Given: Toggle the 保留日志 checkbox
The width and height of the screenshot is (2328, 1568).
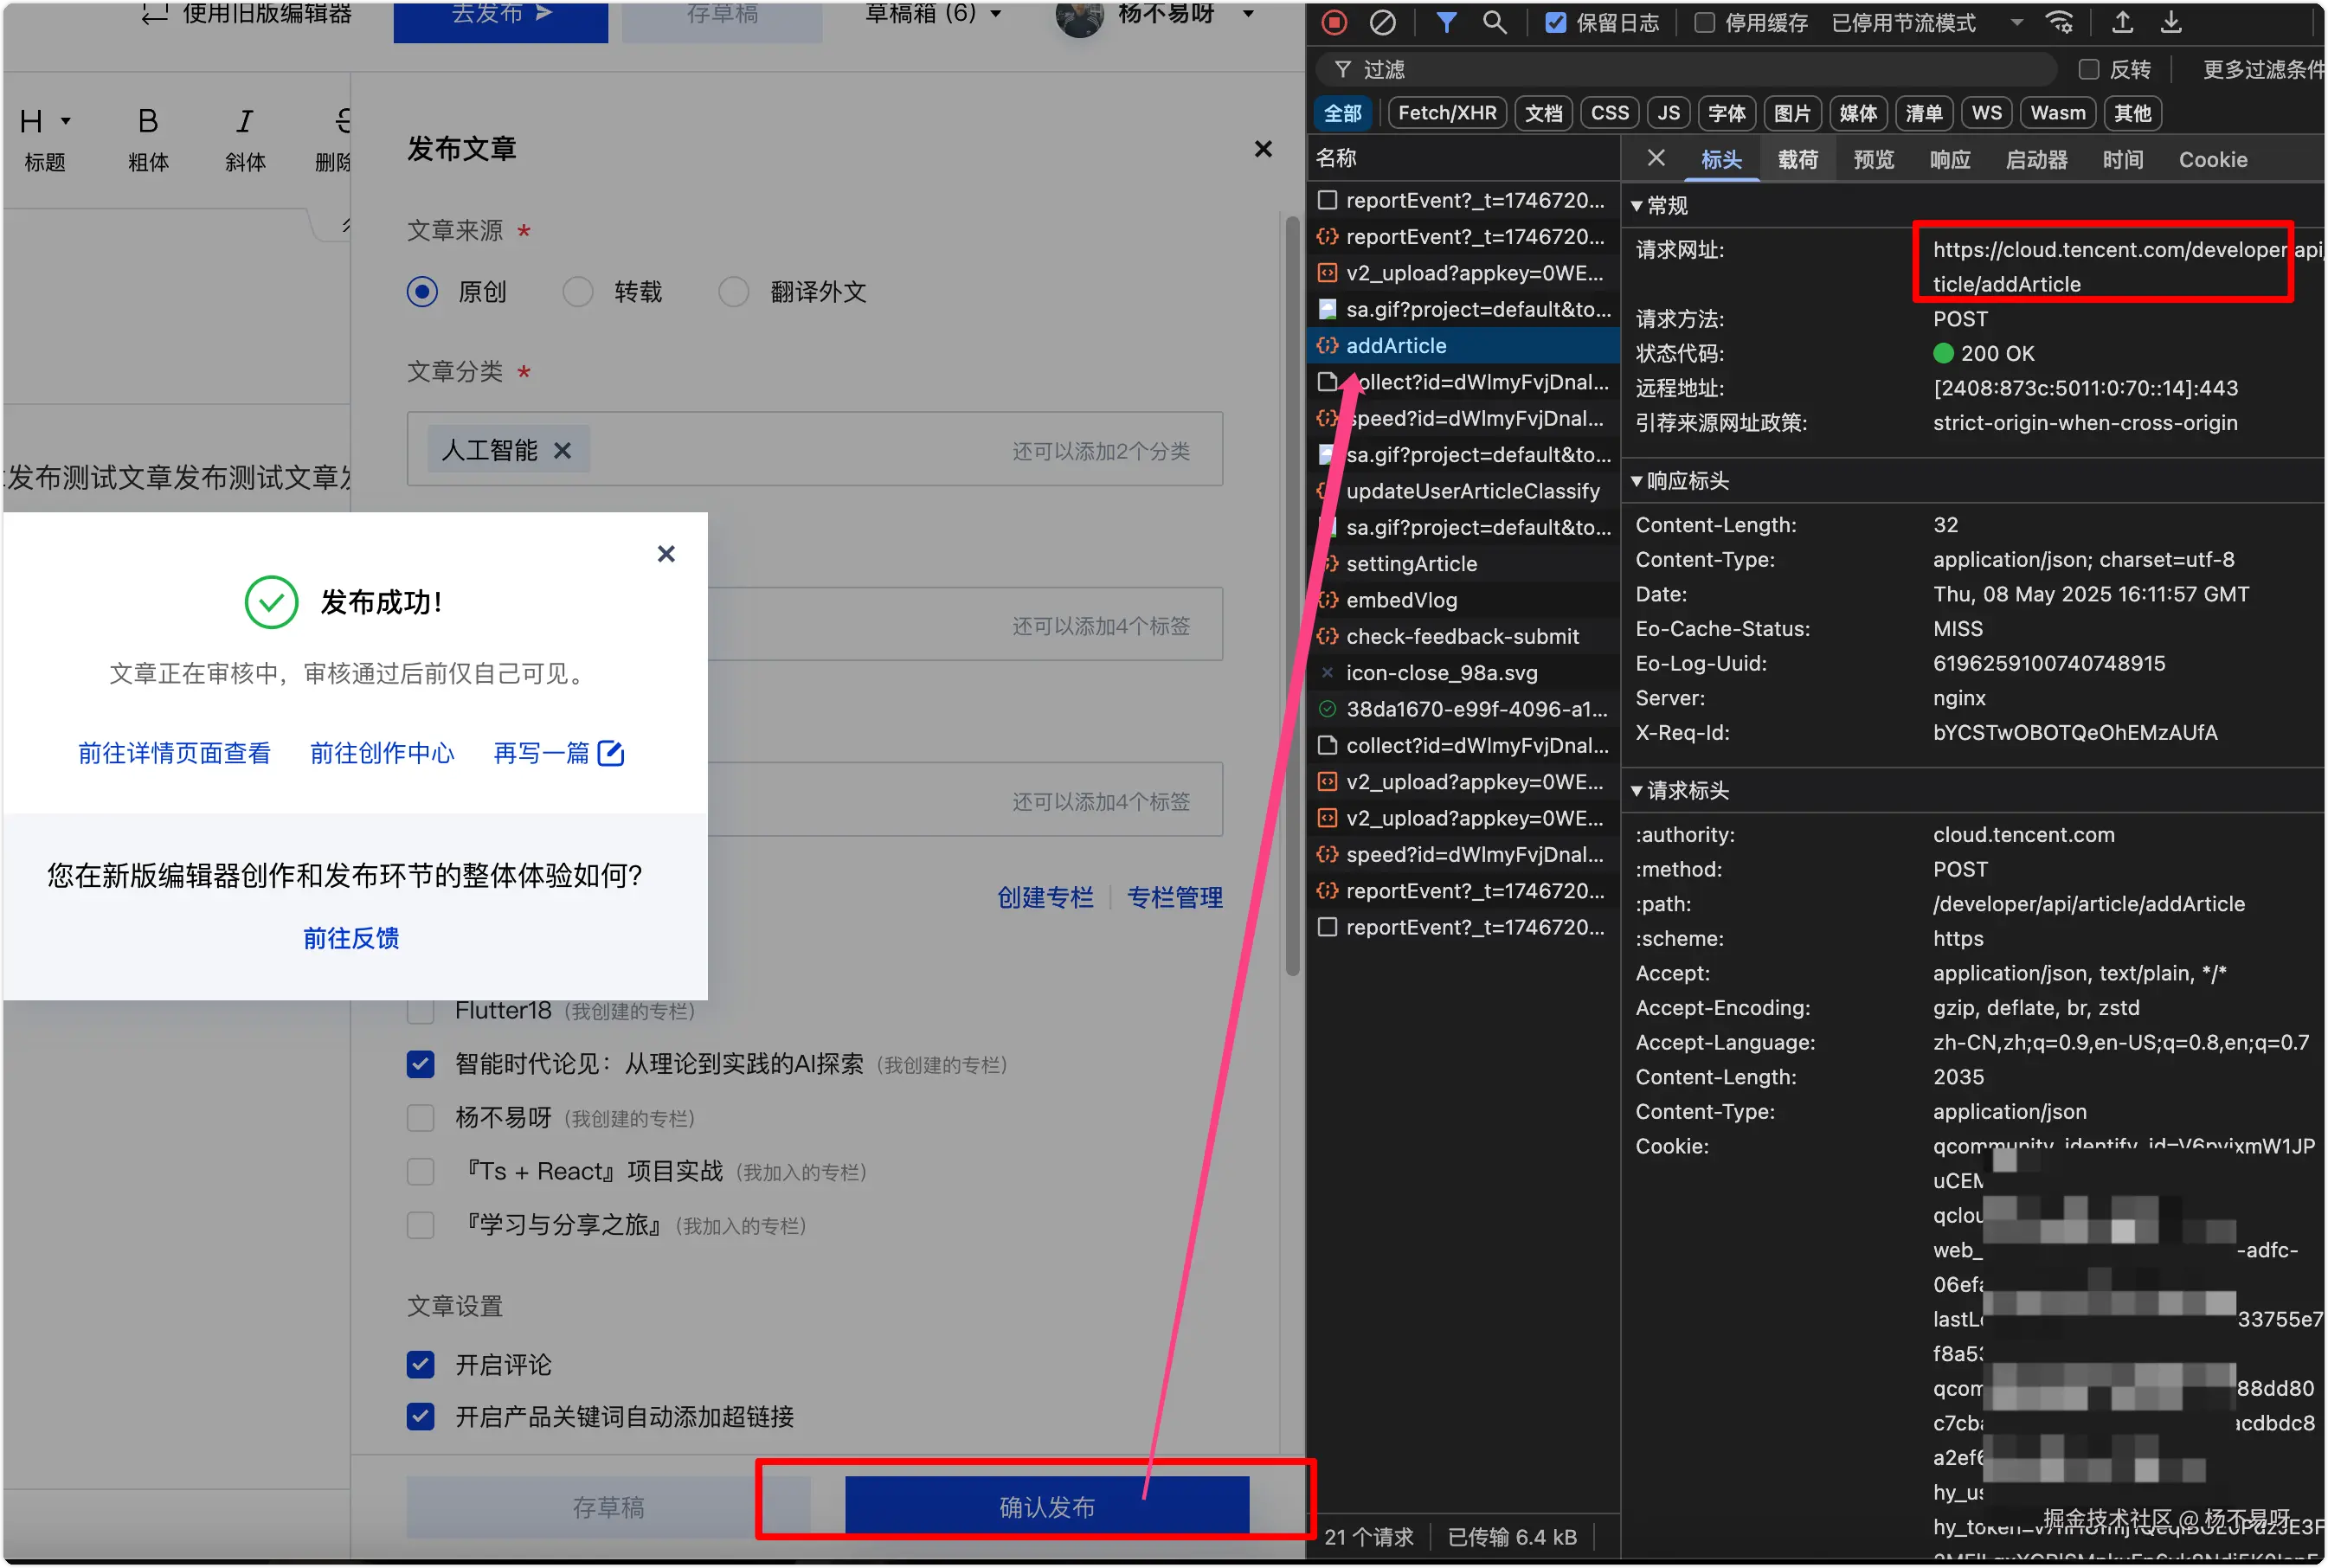Looking at the screenshot, I should 1556,23.
